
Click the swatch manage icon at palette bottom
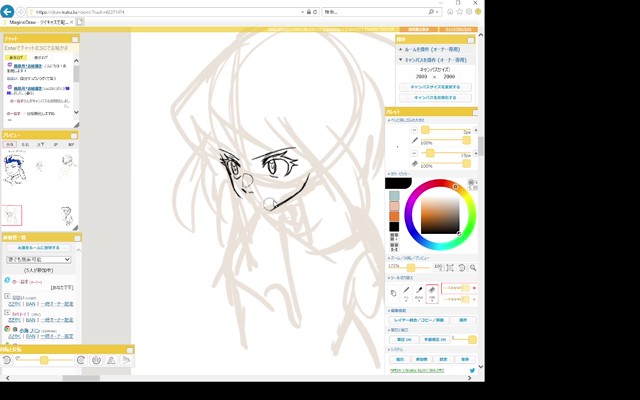(394, 247)
